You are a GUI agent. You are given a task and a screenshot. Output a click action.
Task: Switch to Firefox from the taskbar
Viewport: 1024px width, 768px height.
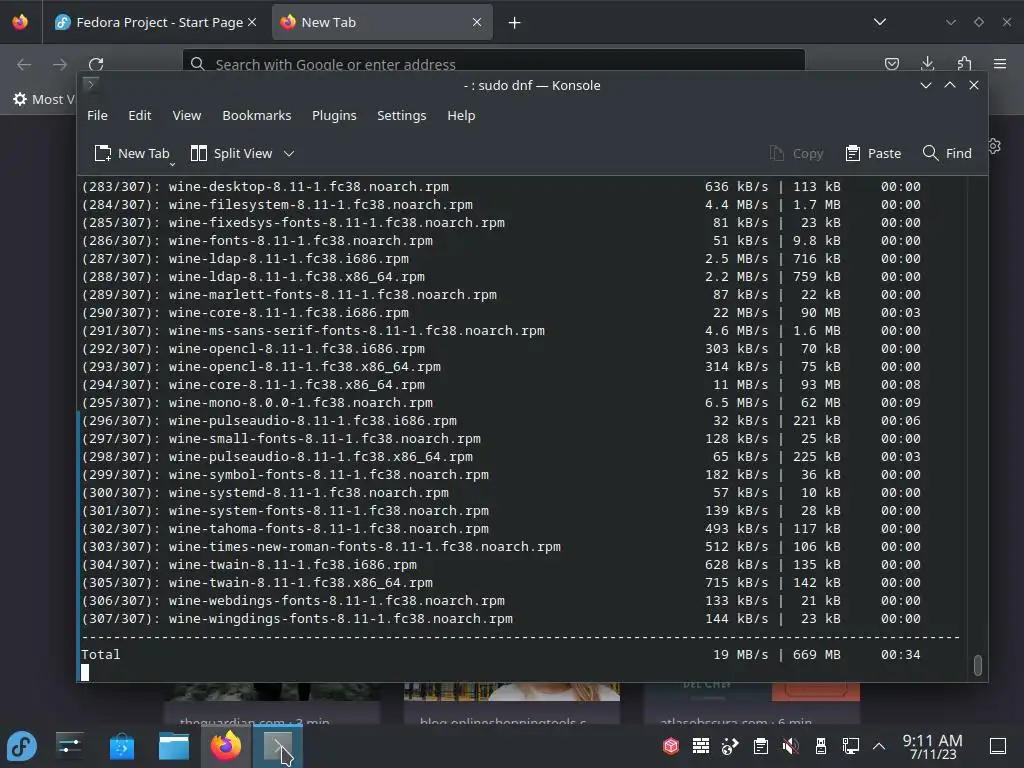(x=226, y=746)
